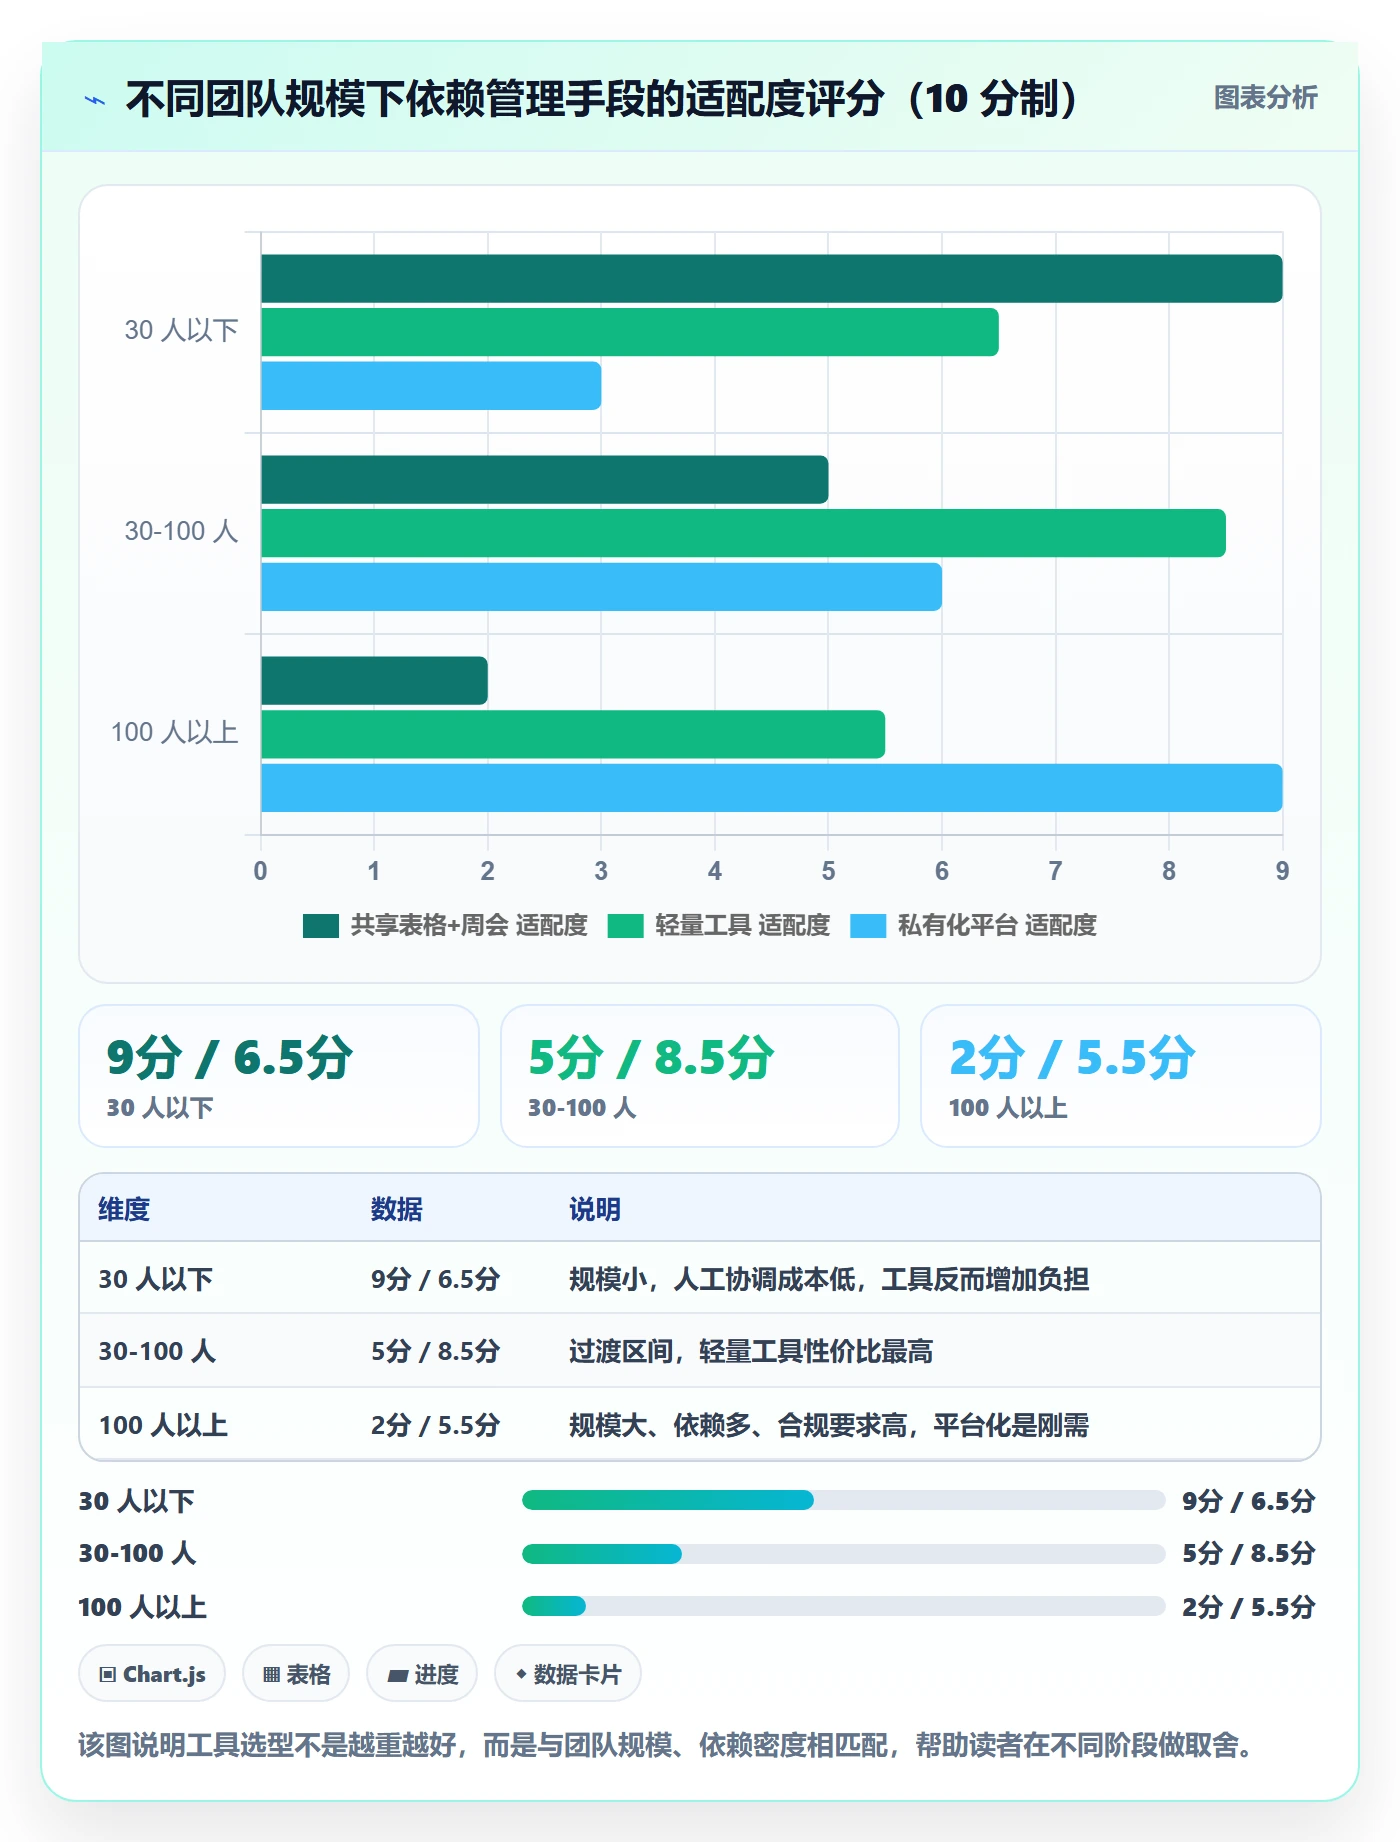
Task: Click the 数据 column header
Action: pos(396,1209)
